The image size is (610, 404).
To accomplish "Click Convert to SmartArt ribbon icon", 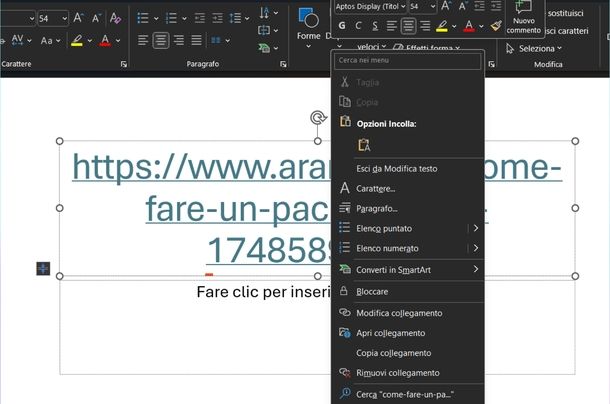I will point(264,48).
